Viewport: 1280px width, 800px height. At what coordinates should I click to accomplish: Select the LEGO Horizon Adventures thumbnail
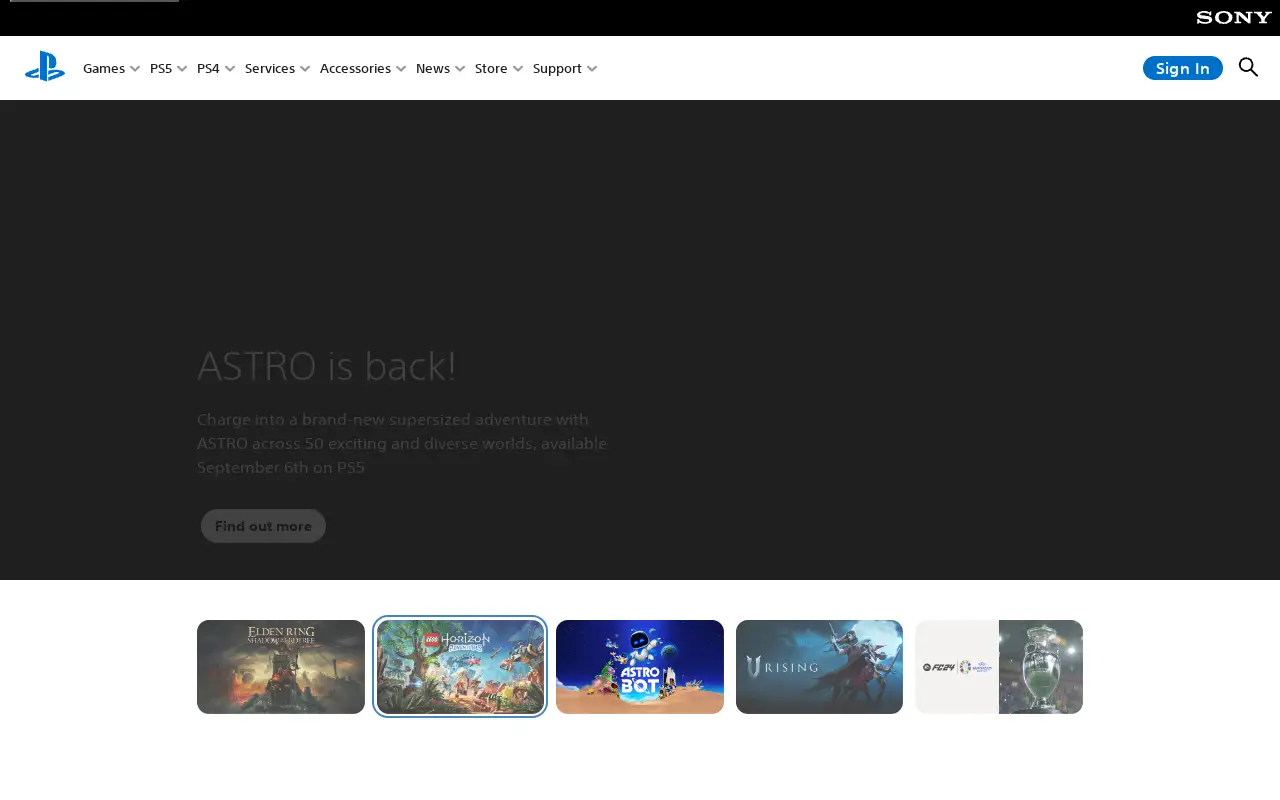(x=460, y=667)
